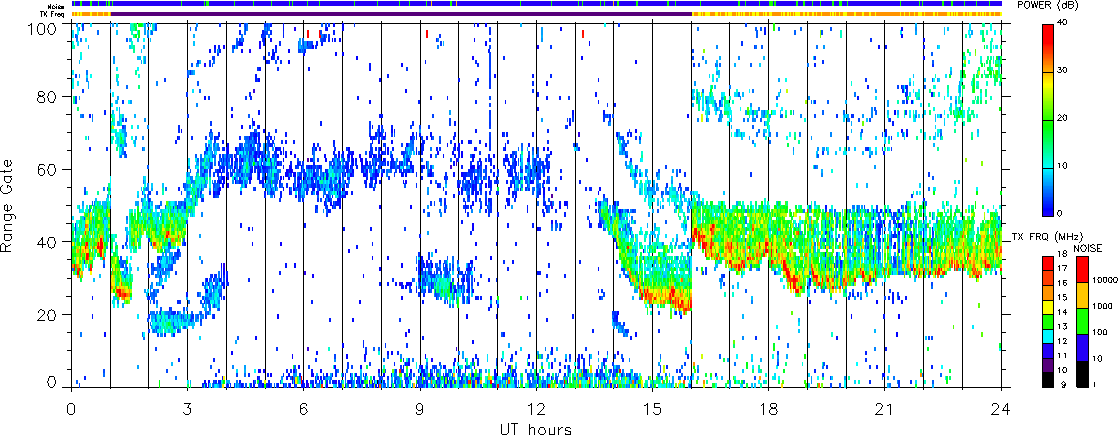This screenshot has width=1118, height=435.
Task: Click the x-axis tick label 12
Action: point(536,409)
